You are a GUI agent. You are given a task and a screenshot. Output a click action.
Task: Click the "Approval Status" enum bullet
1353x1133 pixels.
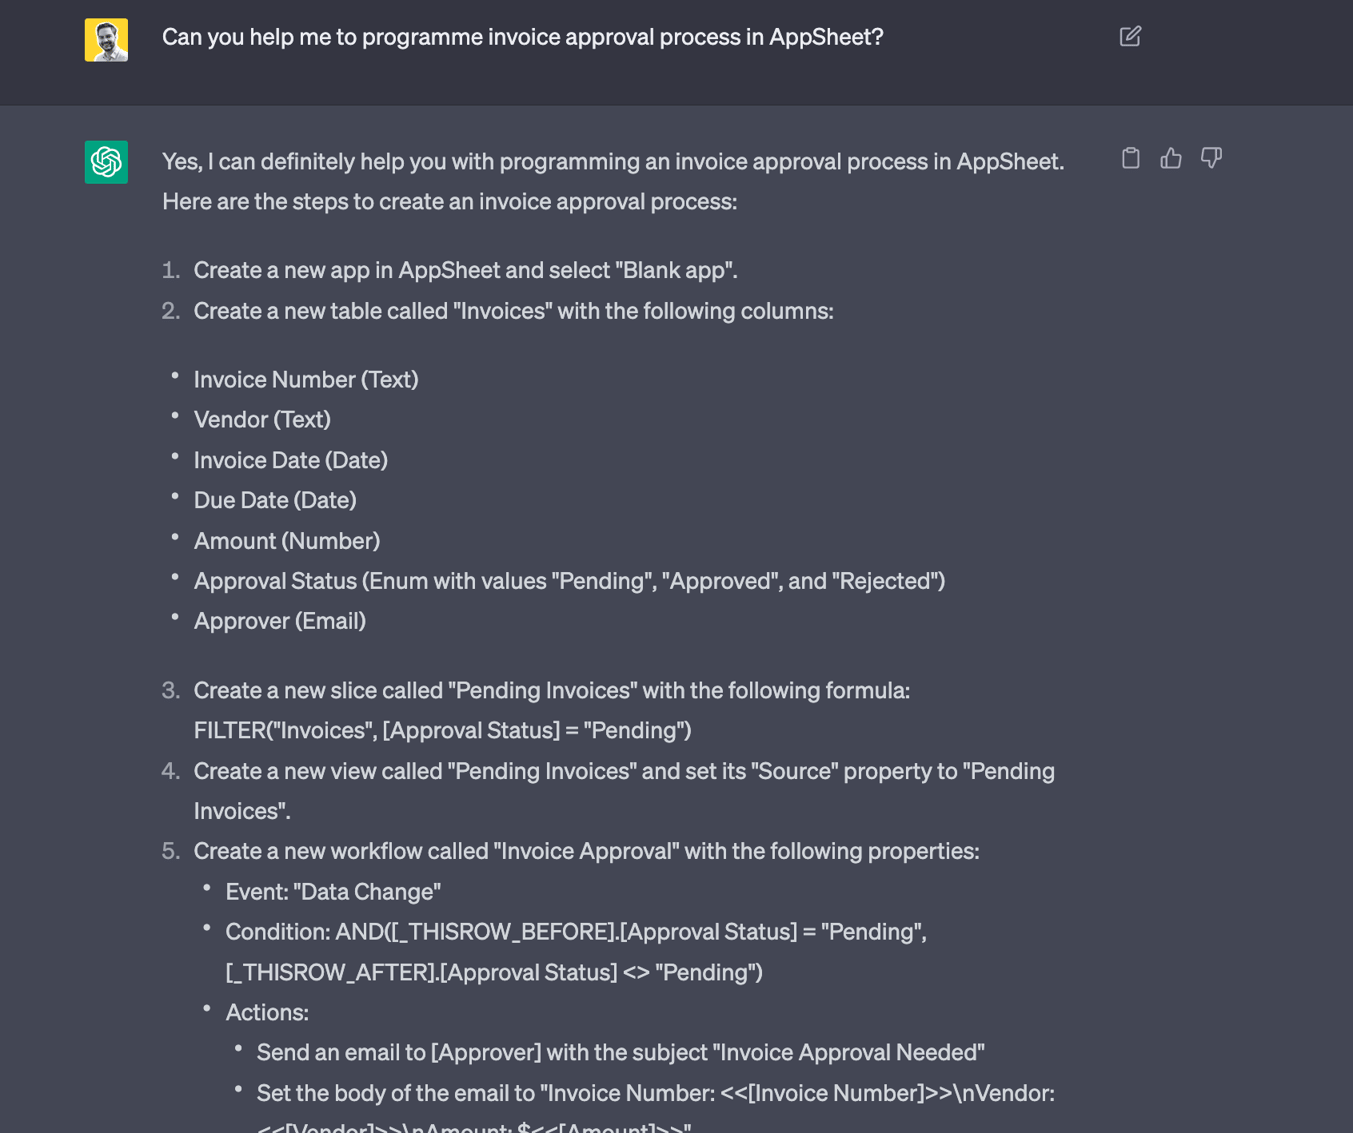click(569, 580)
